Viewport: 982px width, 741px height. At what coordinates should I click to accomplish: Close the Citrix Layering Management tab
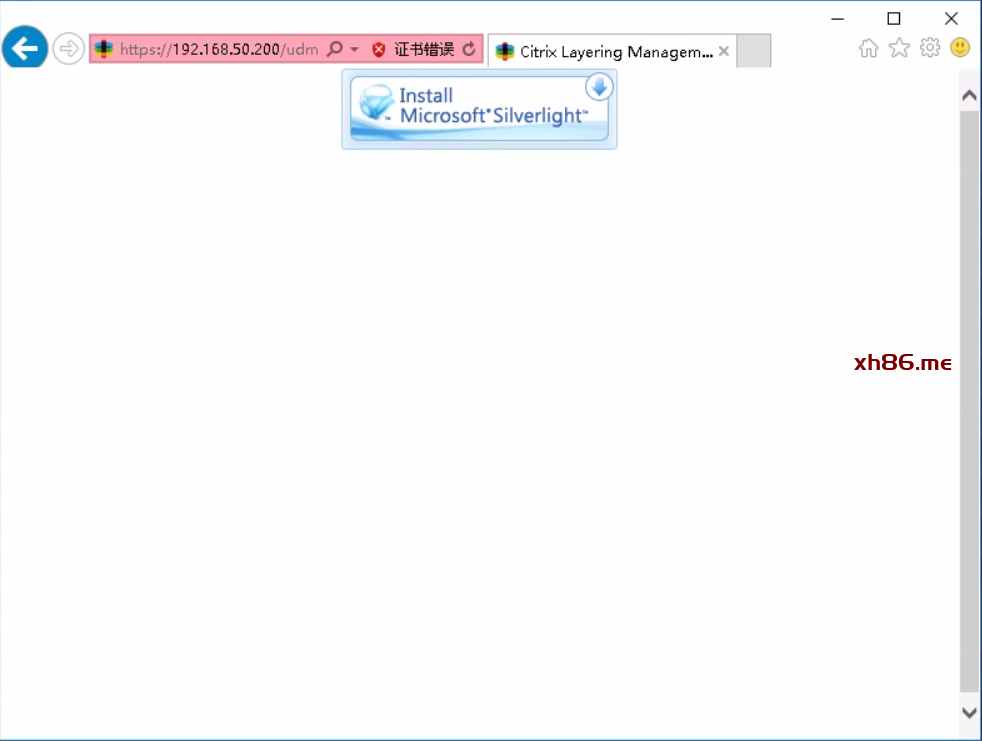click(724, 52)
